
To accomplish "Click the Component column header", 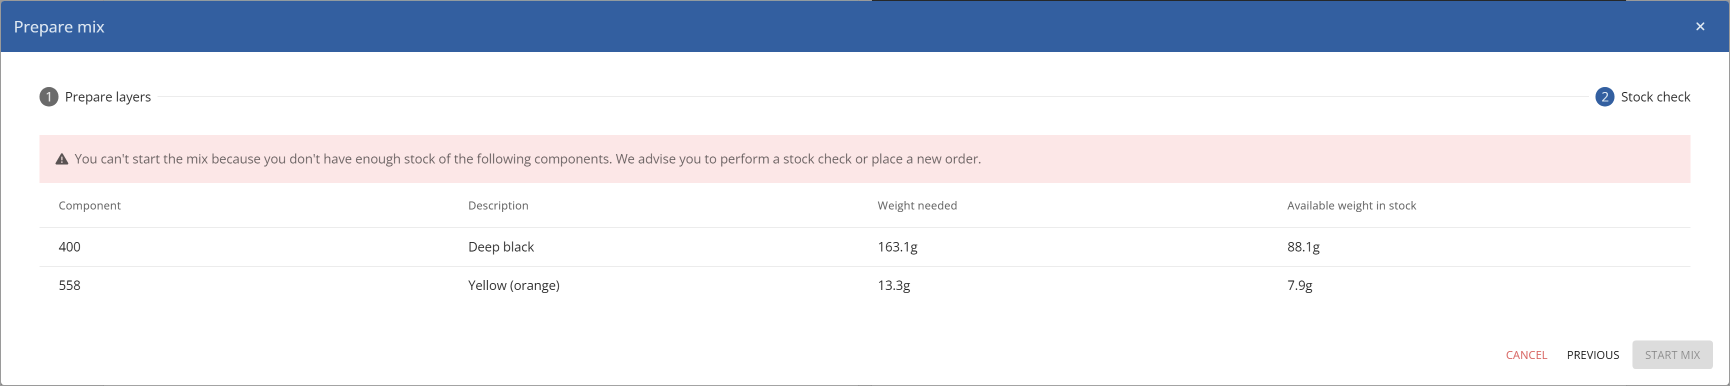I will 90,206.
